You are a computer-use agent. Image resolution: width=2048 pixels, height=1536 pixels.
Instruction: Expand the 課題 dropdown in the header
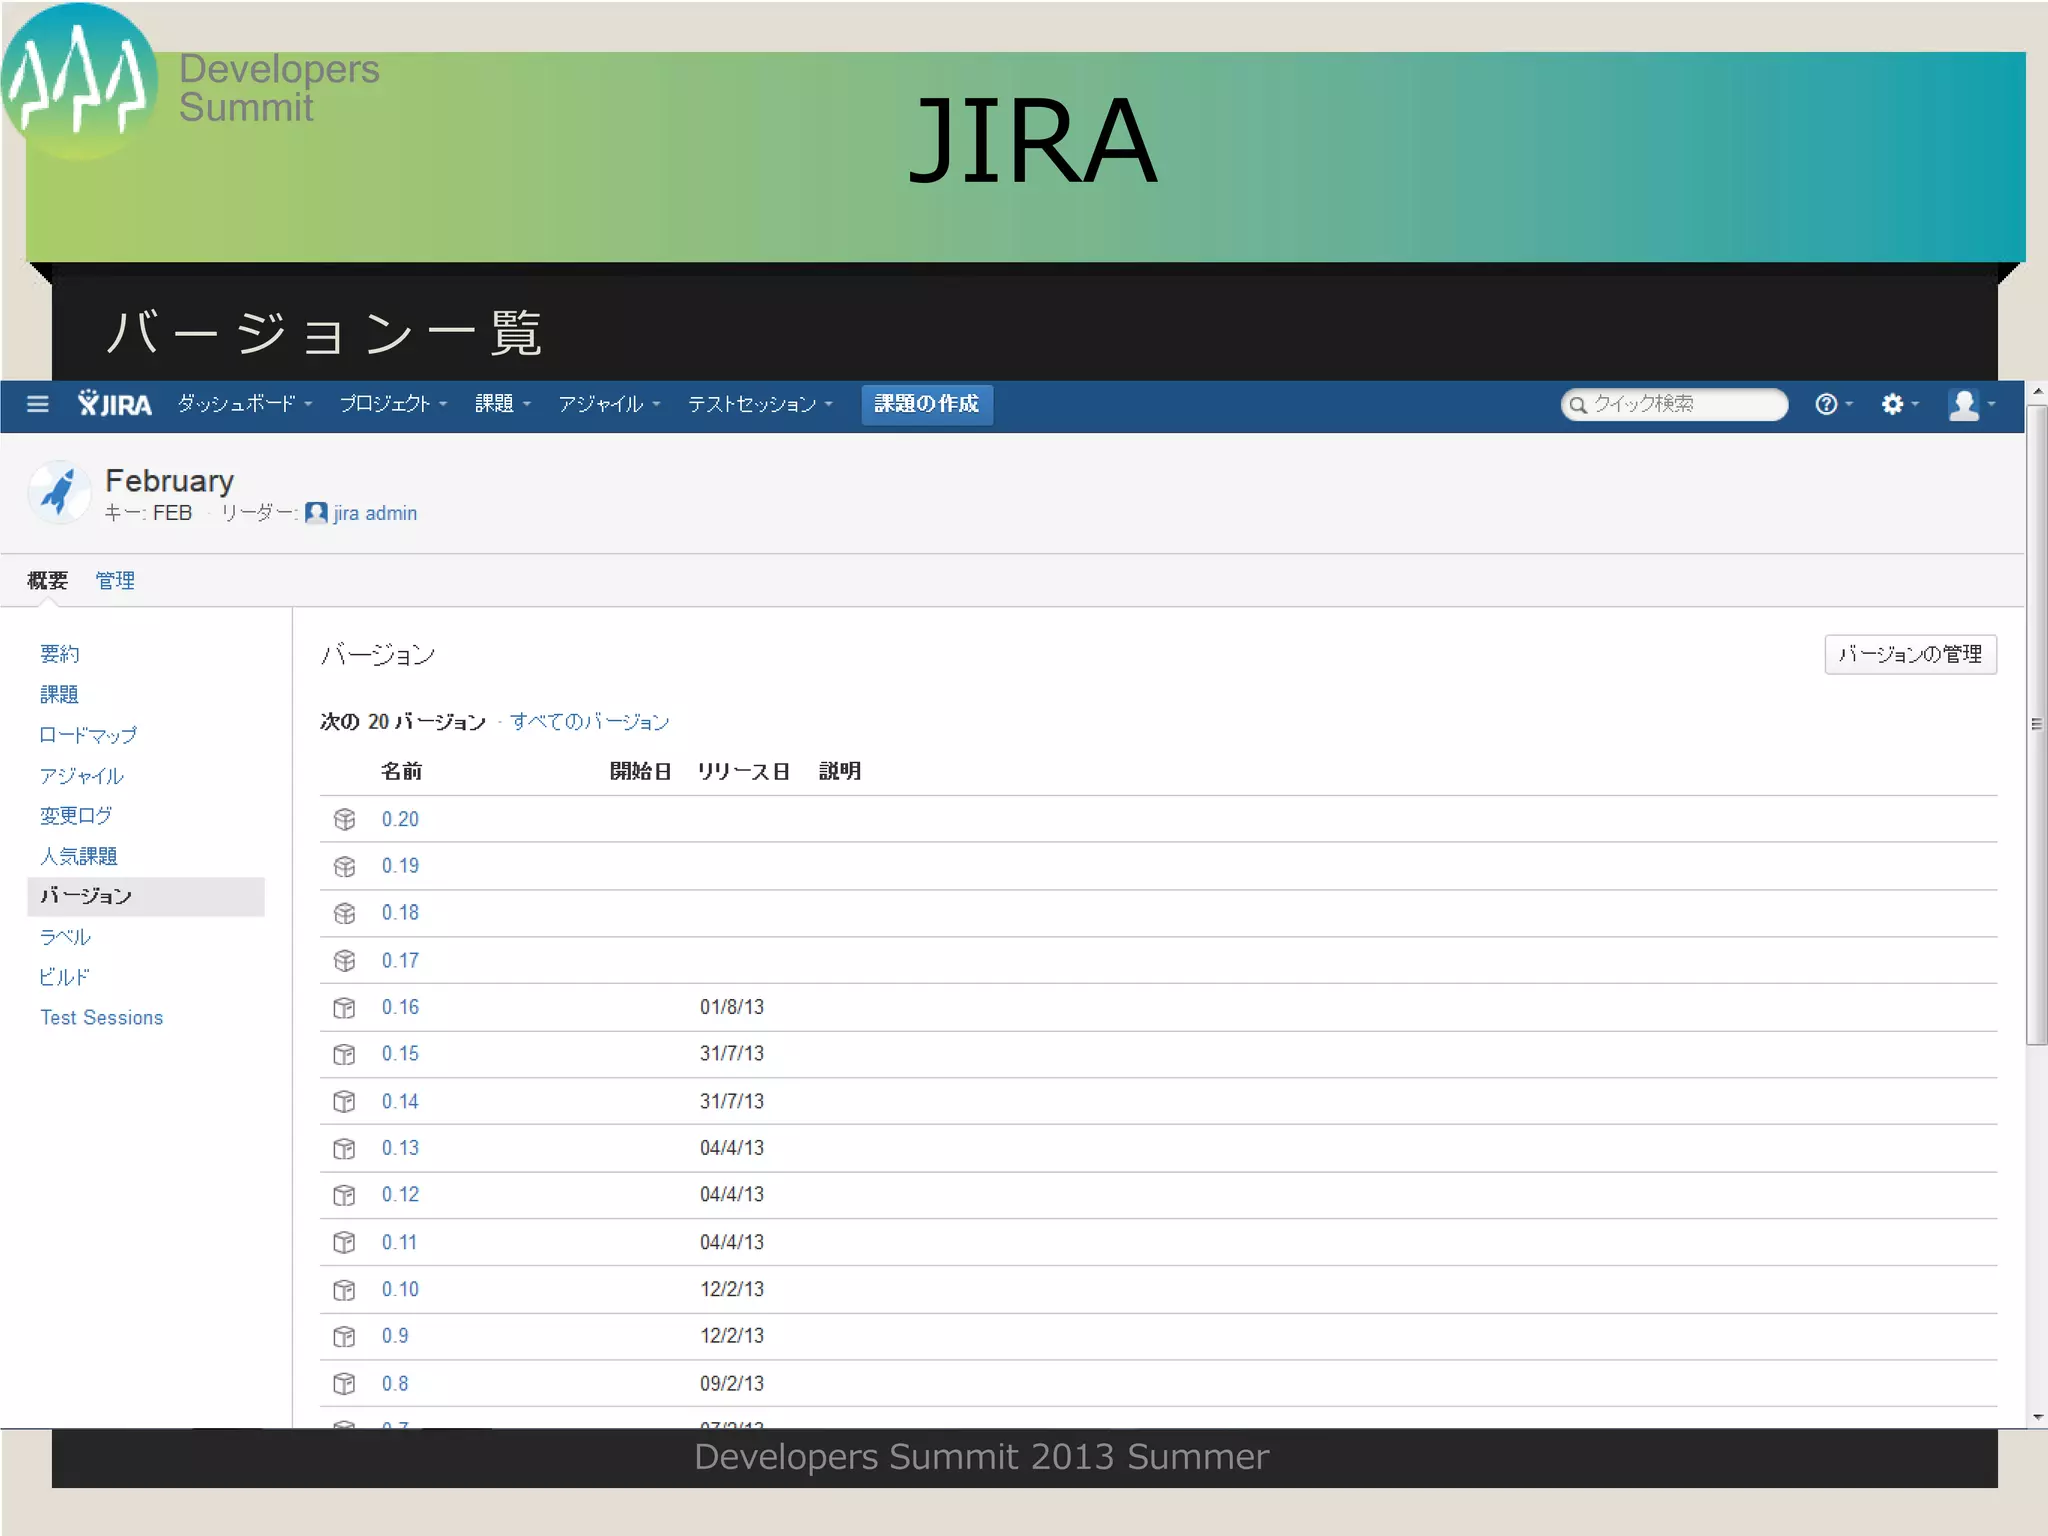502,404
